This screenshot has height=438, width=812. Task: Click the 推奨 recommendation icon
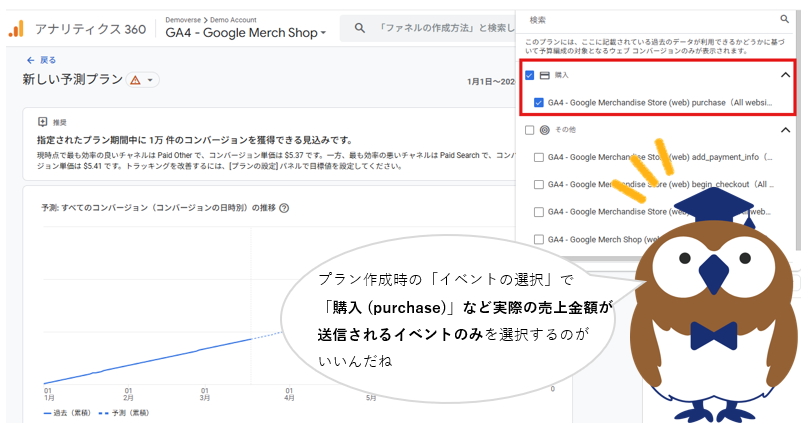(x=42, y=122)
